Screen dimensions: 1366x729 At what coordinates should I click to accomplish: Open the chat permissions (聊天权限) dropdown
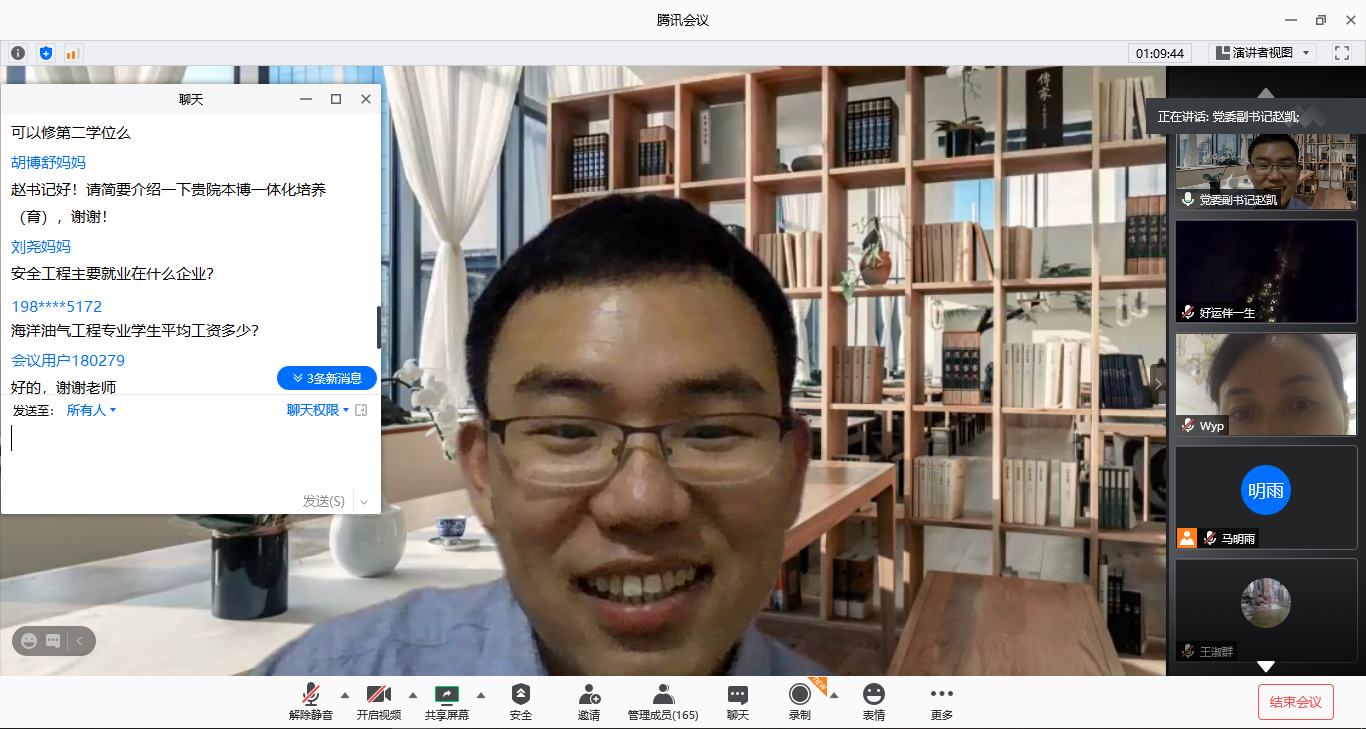(318, 410)
